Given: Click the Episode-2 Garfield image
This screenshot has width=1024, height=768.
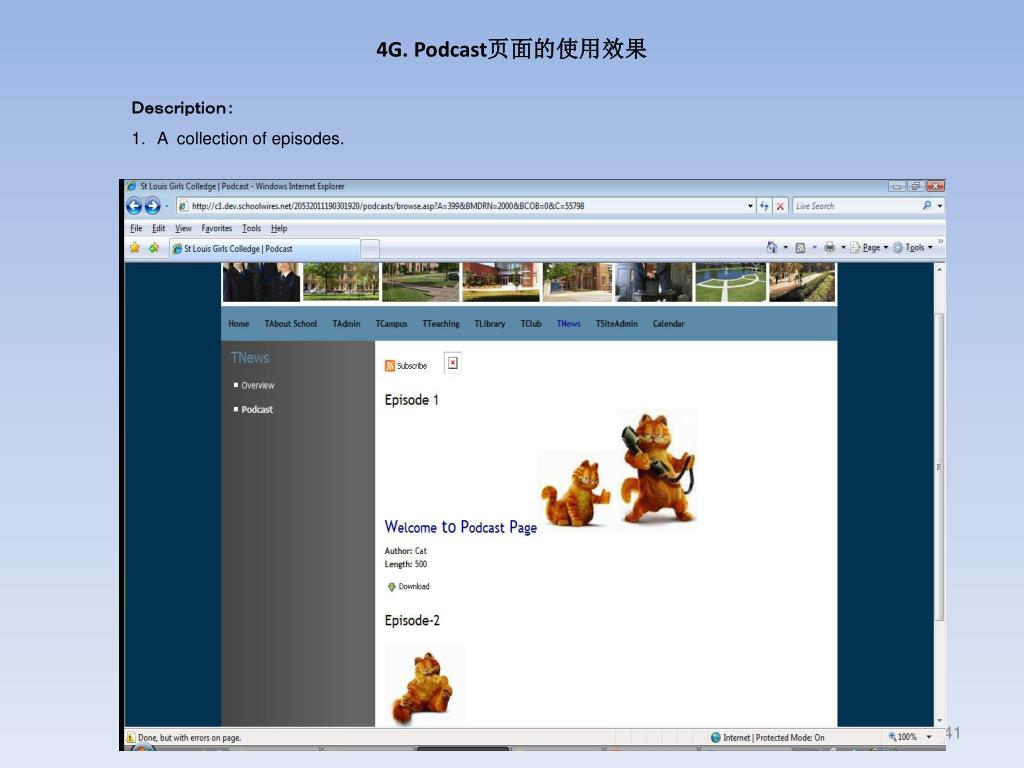Looking at the screenshot, I should click(x=425, y=684).
